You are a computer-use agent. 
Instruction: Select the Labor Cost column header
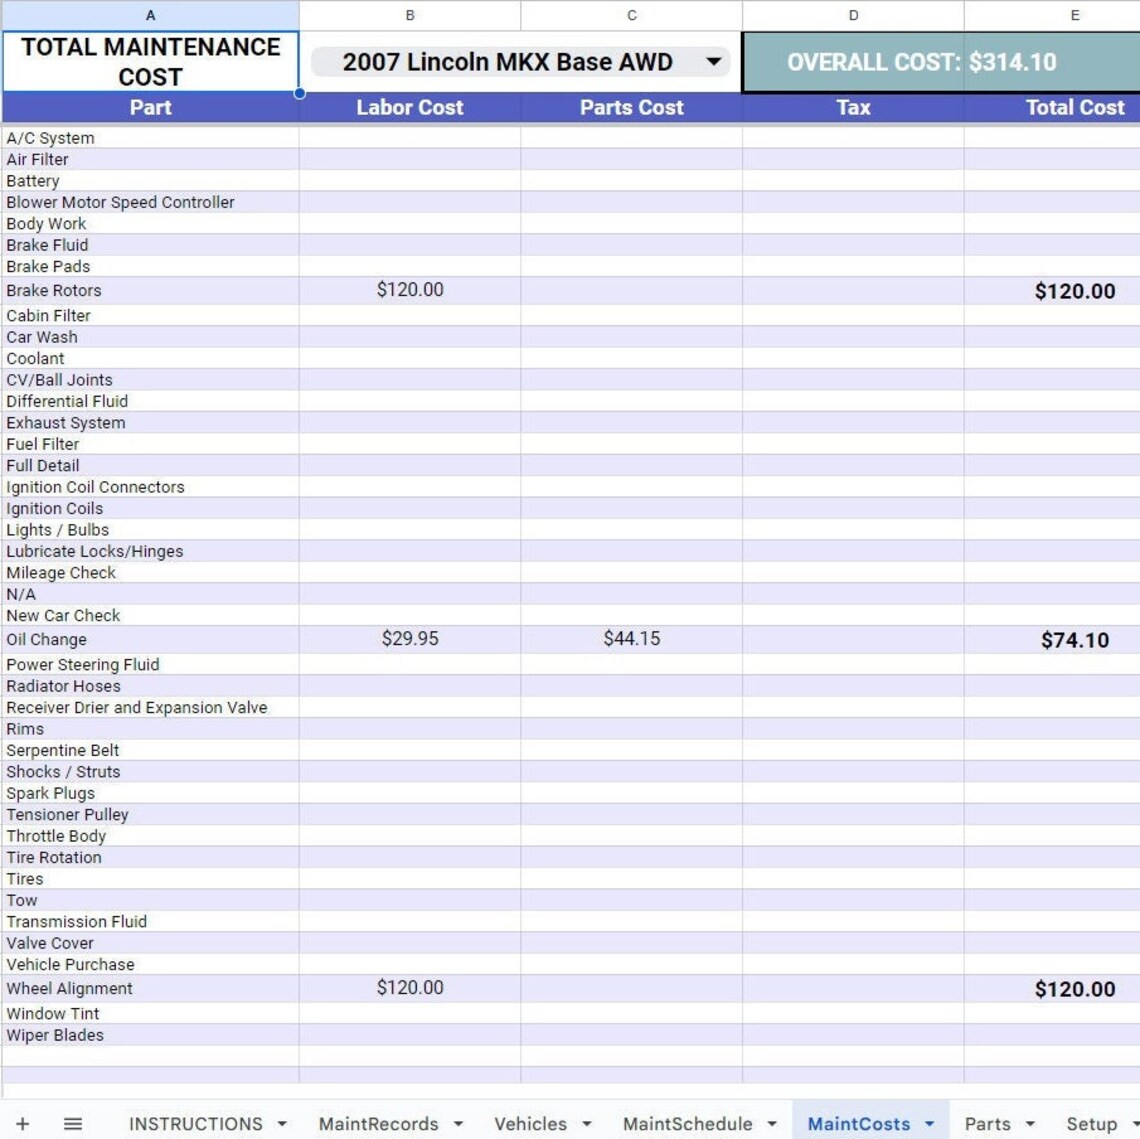coord(409,107)
